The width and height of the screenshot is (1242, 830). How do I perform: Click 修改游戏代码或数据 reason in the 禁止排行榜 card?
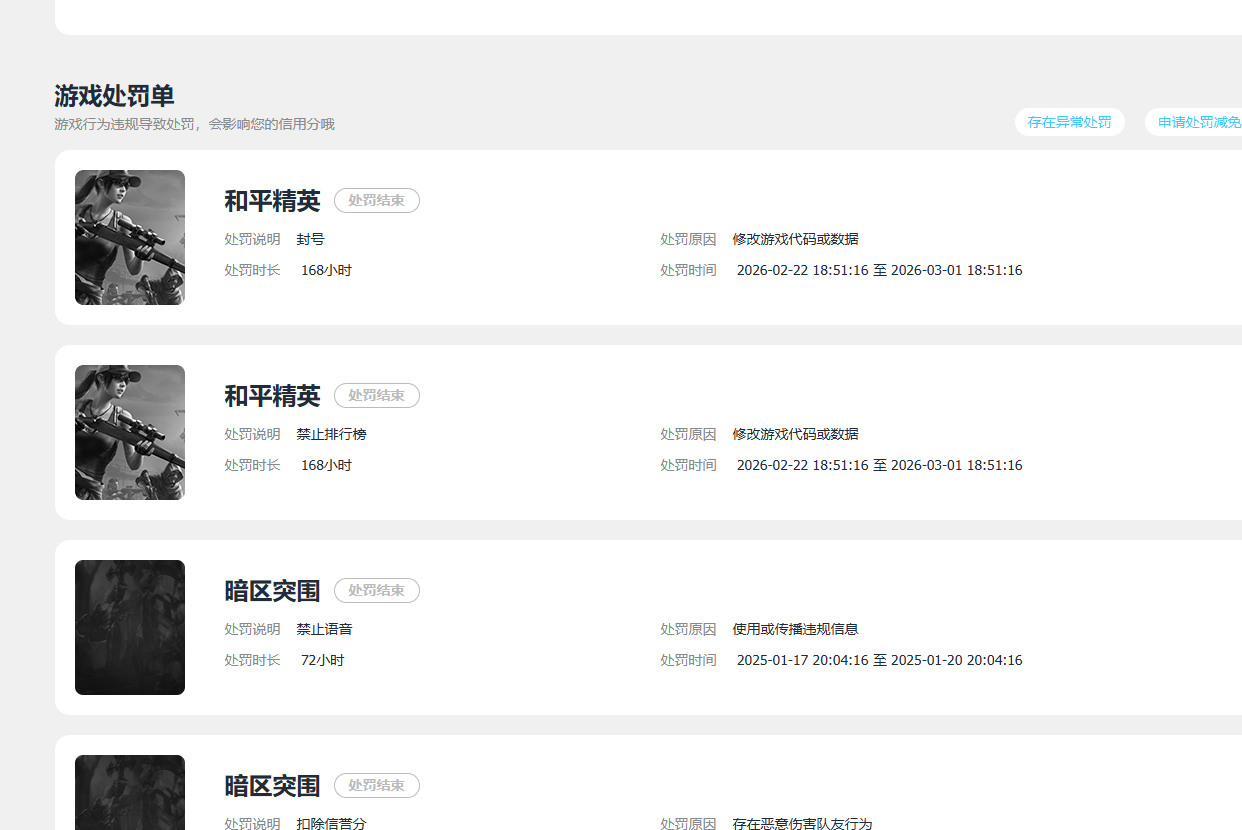tap(795, 434)
